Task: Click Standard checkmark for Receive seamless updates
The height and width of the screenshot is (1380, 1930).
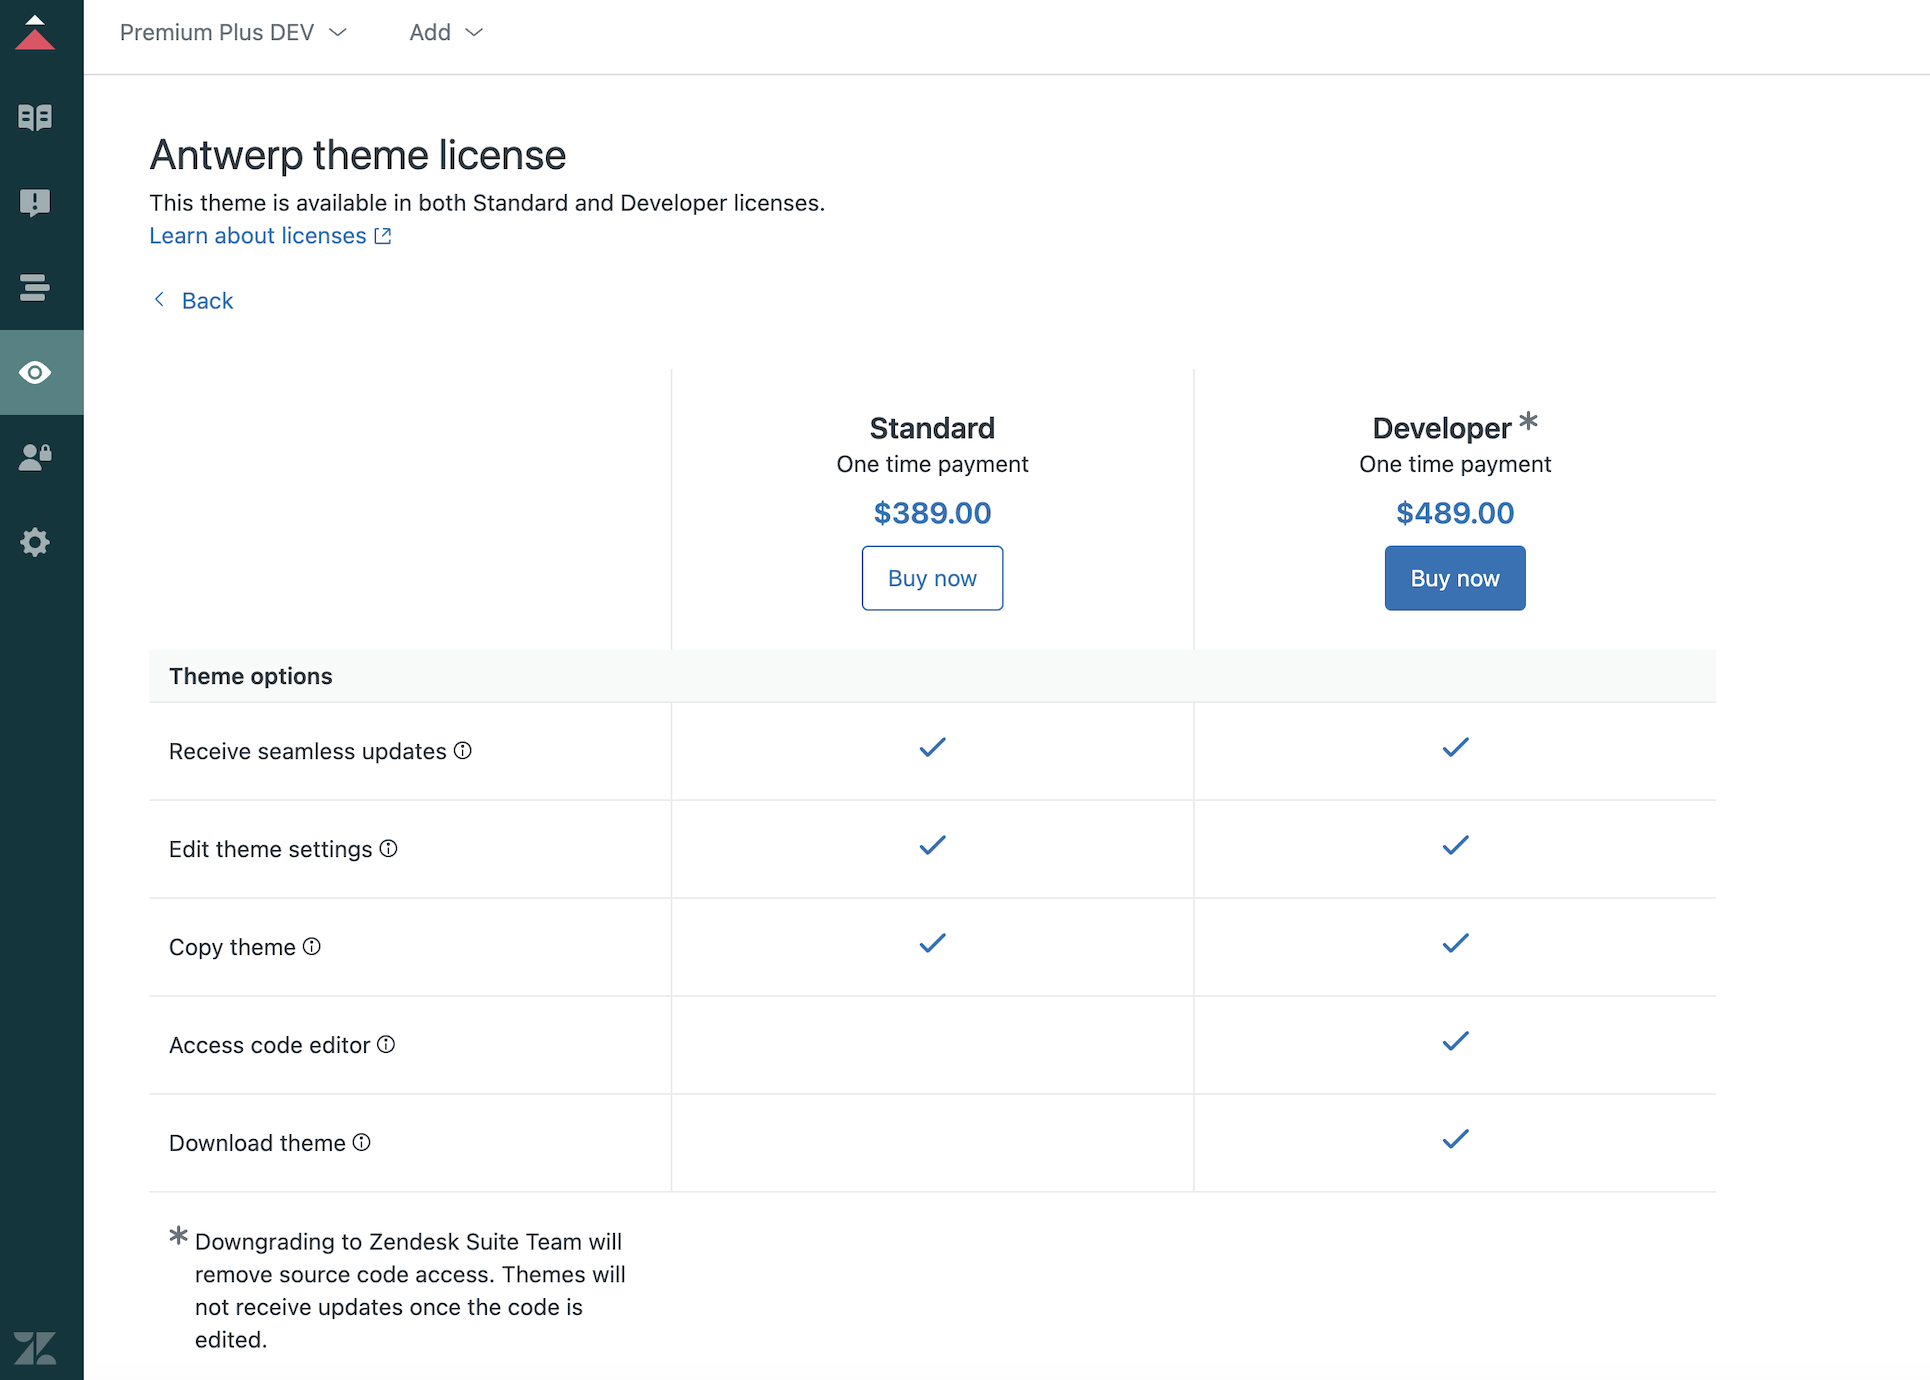Action: (932, 747)
